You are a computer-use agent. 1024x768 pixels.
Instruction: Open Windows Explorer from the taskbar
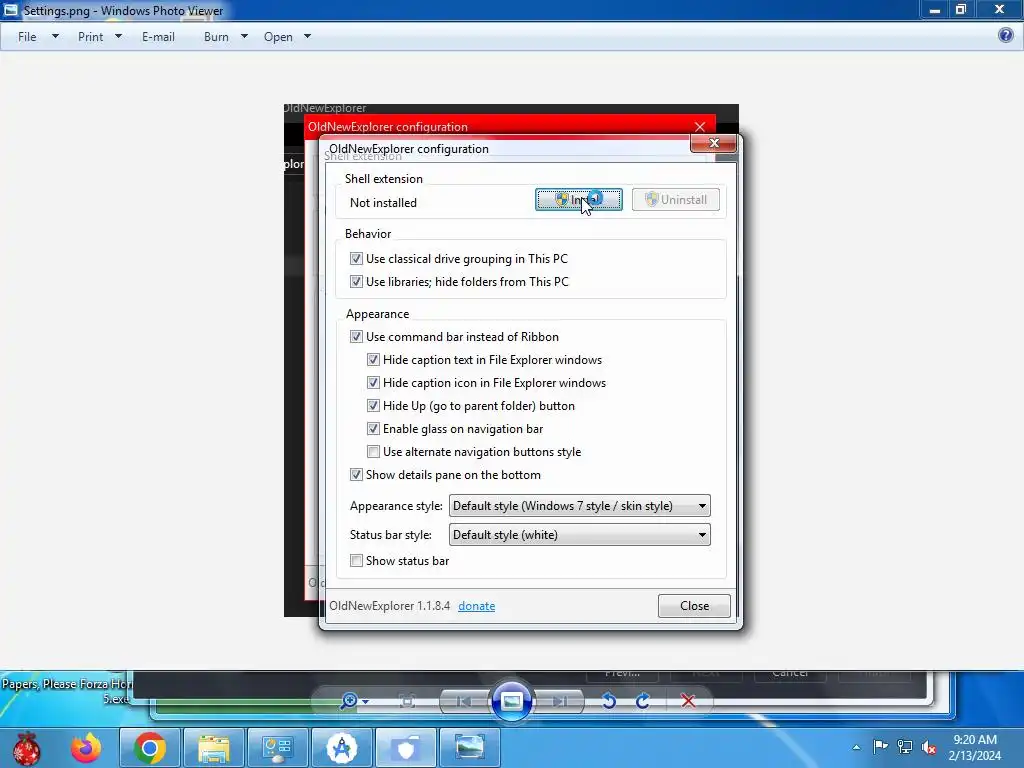pyautogui.click(x=214, y=748)
